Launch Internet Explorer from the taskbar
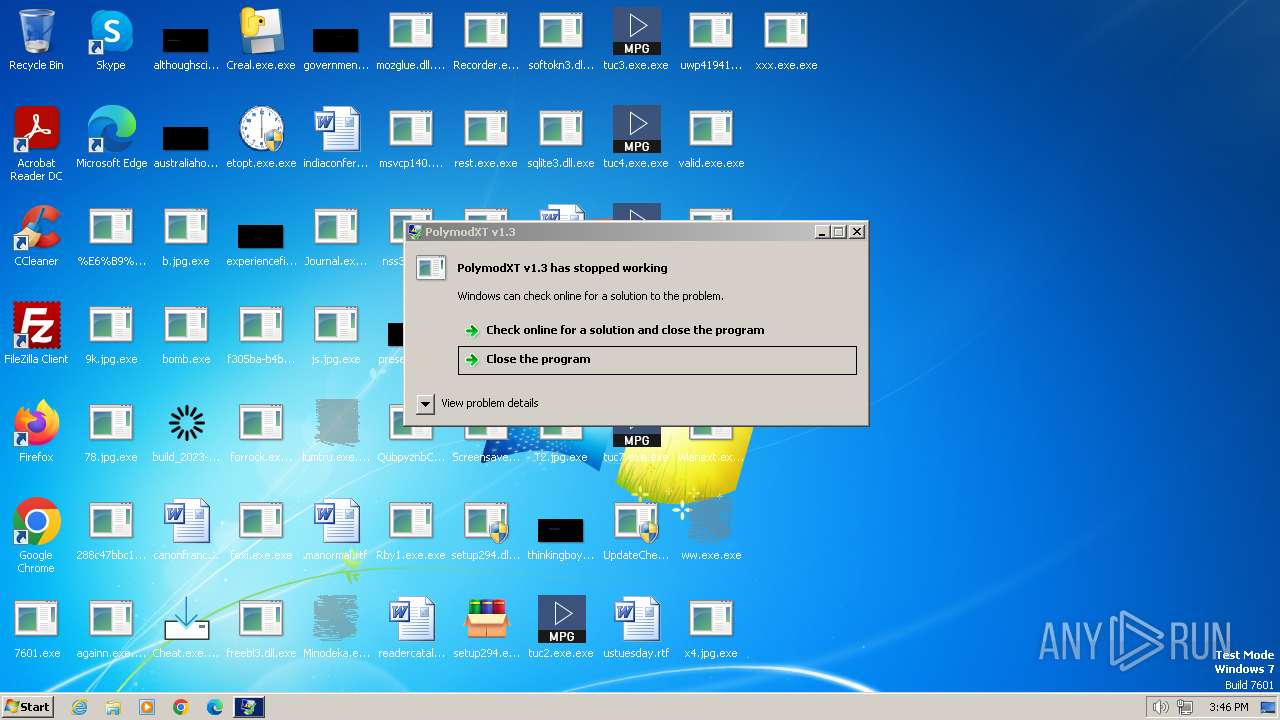Screen dimensions: 1280x720 79,707
